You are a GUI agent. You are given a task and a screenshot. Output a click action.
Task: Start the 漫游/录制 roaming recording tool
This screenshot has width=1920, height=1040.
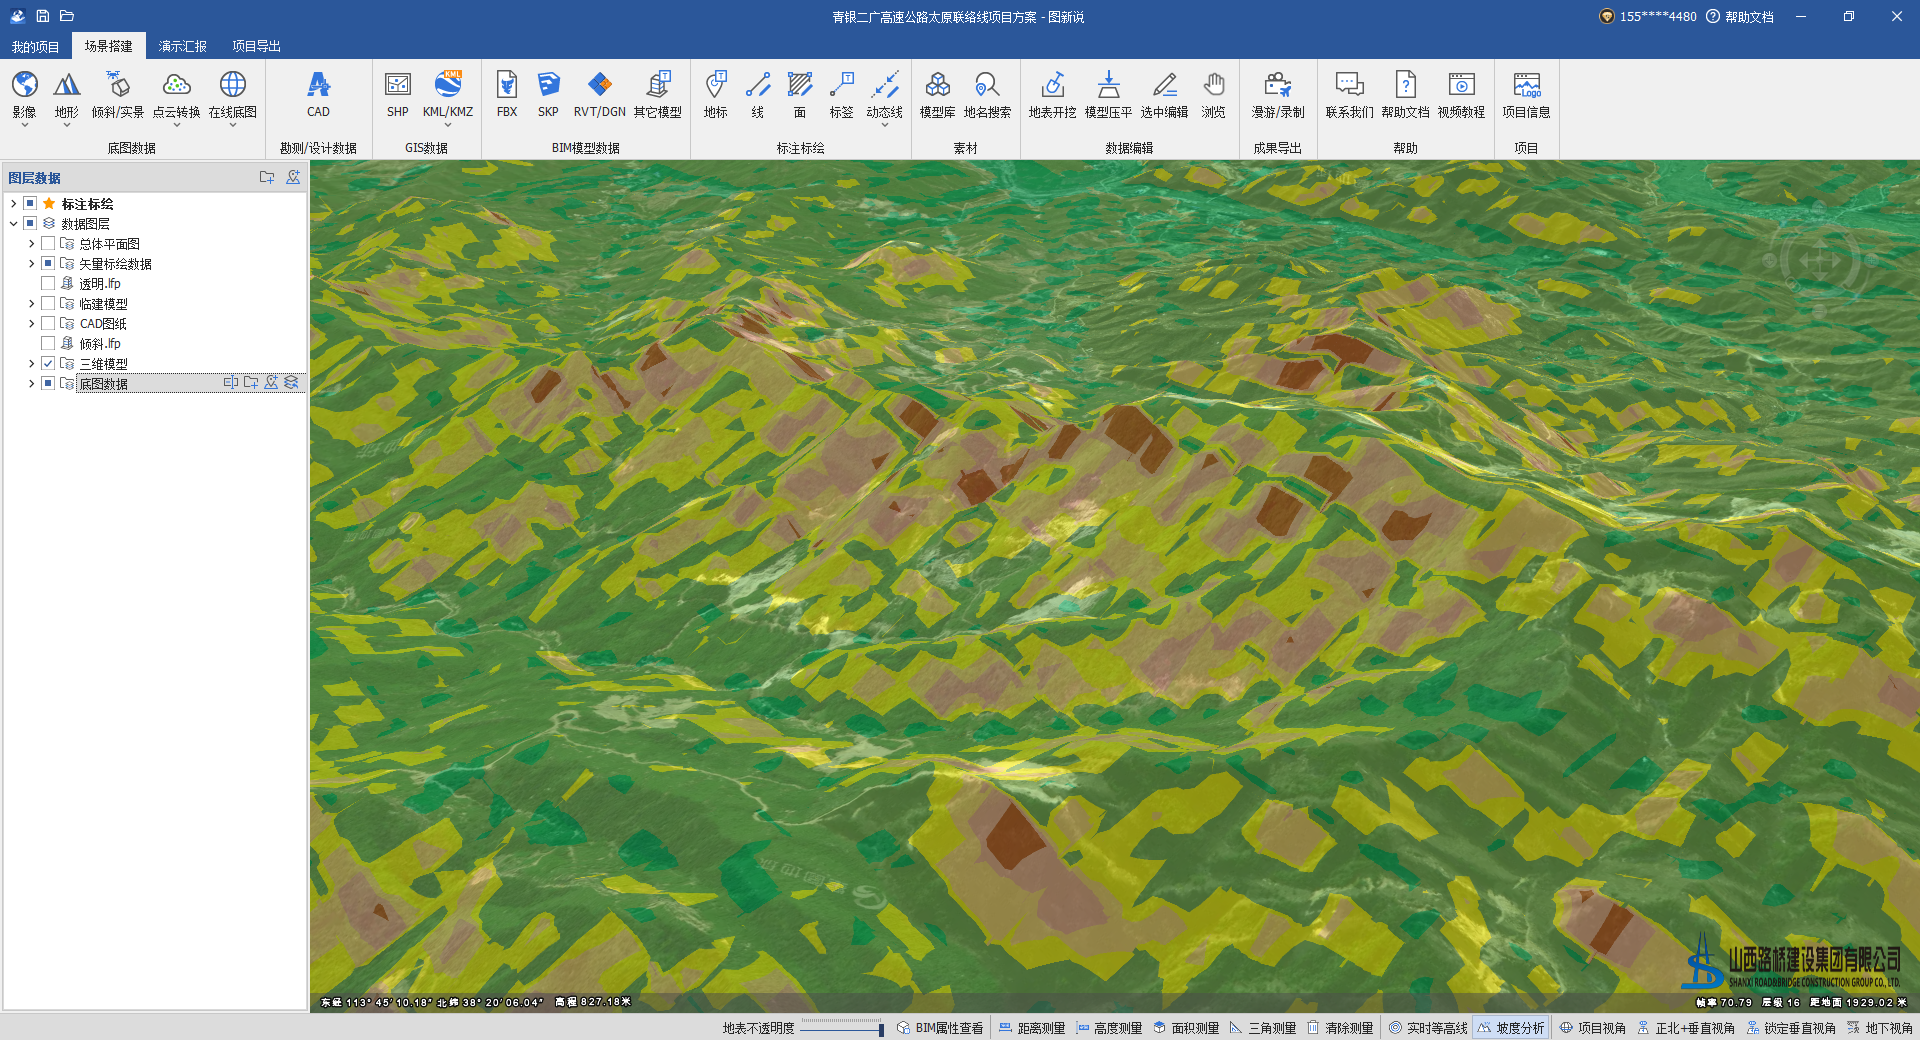click(1277, 94)
